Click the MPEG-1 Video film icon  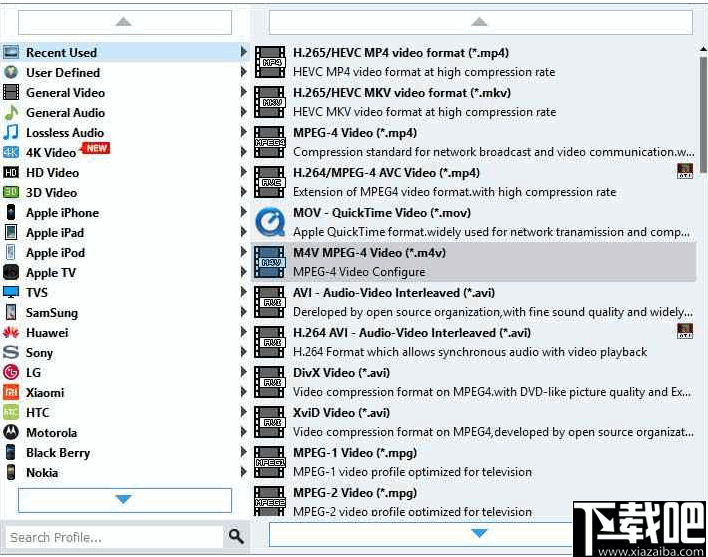coord(270,462)
